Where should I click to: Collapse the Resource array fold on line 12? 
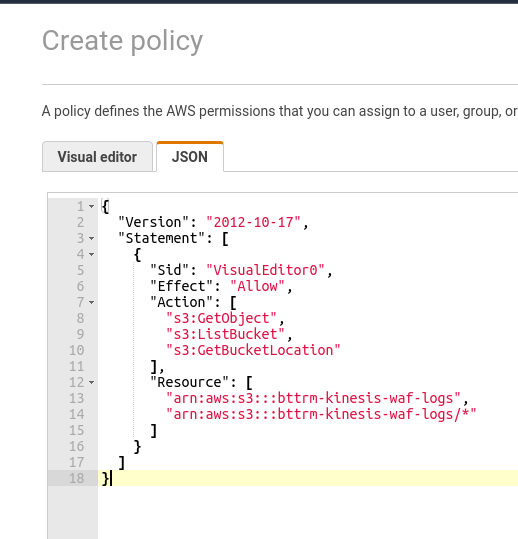point(91,382)
